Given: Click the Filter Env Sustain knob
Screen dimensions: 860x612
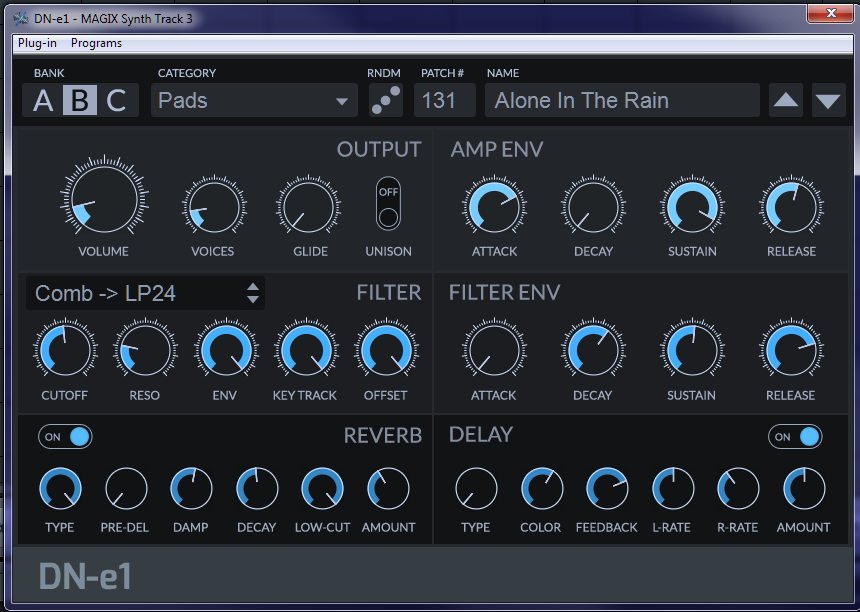Looking at the screenshot, I should click(692, 350).
